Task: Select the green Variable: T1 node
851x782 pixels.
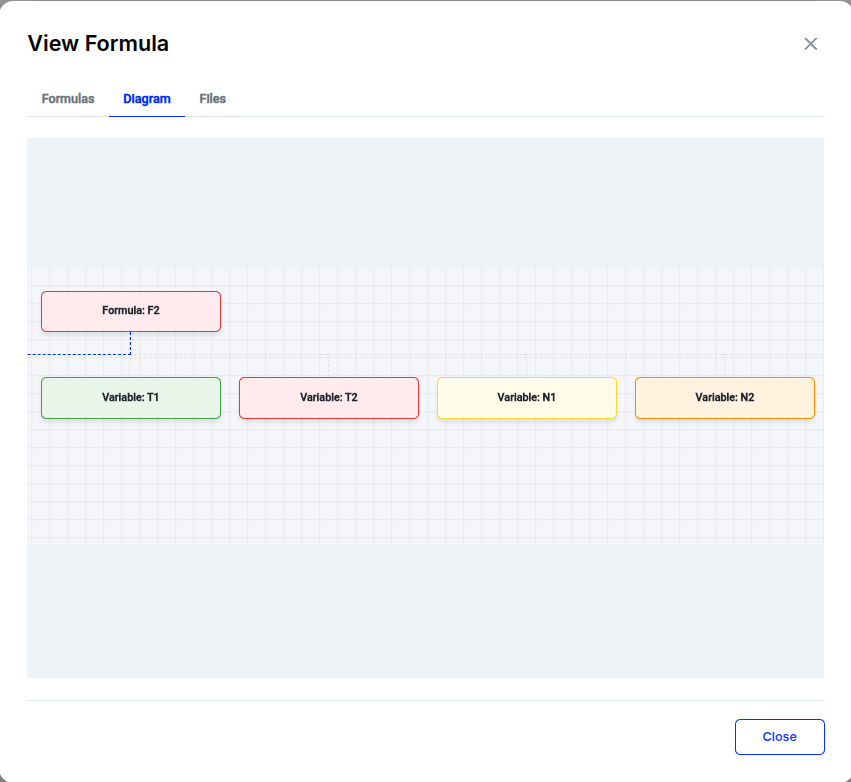Action: click(x=131, y=398)
